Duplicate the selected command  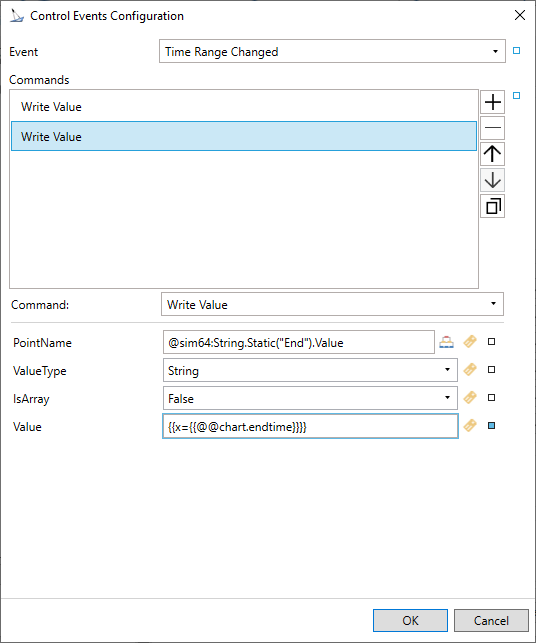[493, 206]
